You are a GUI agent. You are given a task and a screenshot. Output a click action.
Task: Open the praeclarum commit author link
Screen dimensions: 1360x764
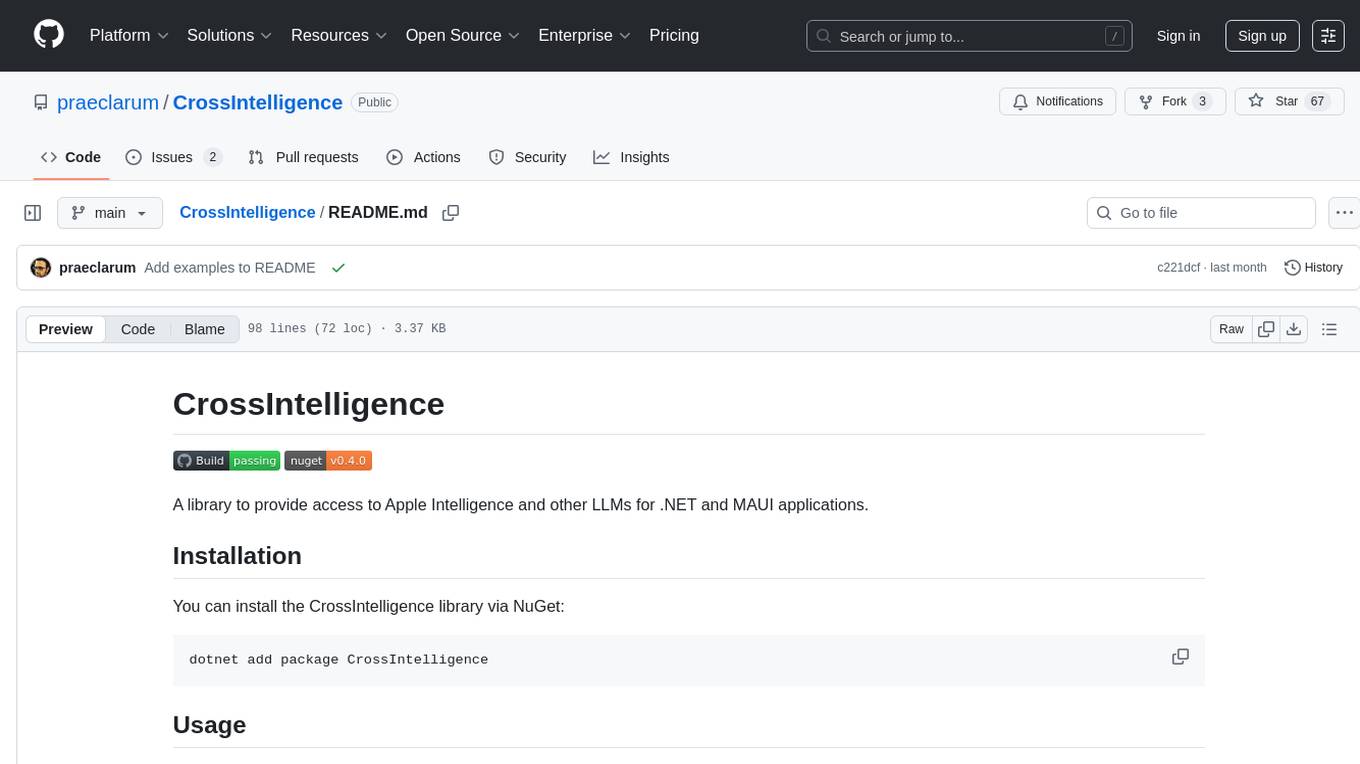click(x=97, y=268)
